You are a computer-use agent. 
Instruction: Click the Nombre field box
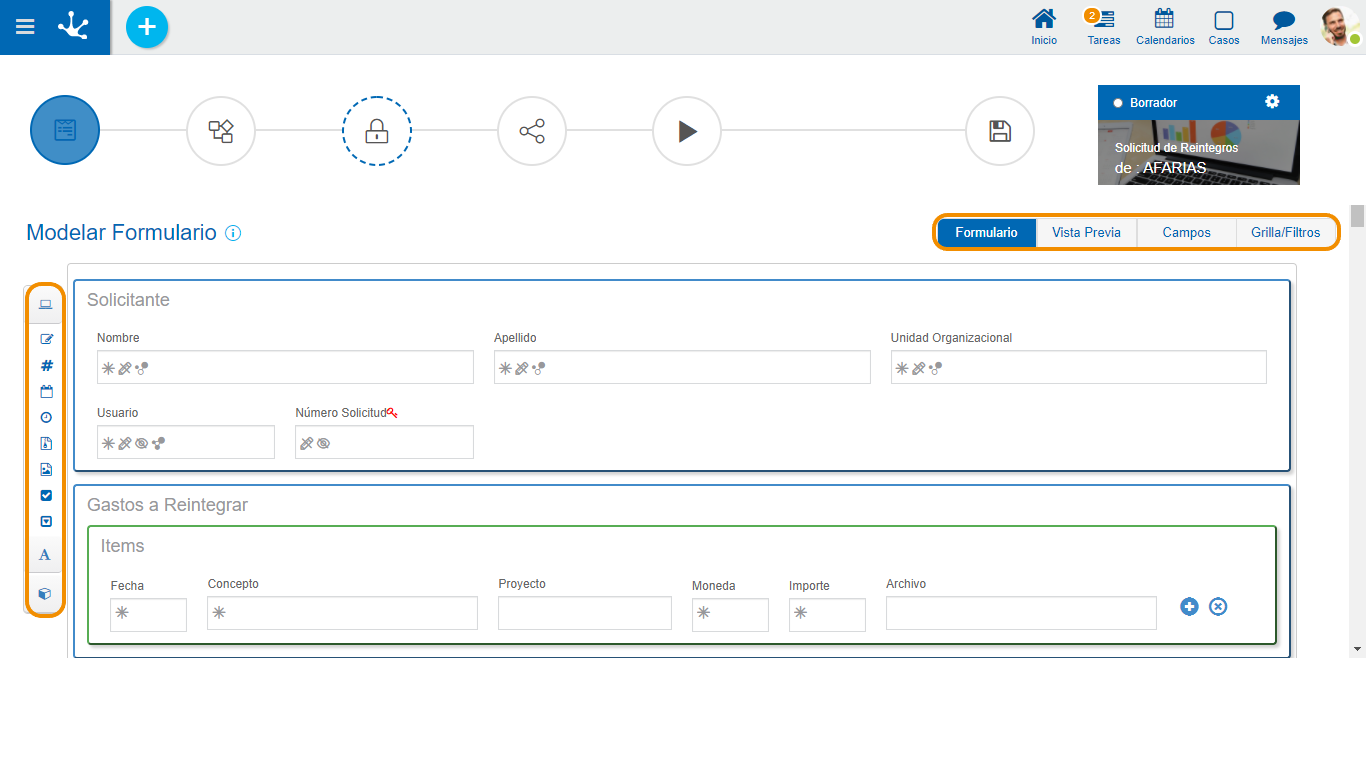(285, 367)
